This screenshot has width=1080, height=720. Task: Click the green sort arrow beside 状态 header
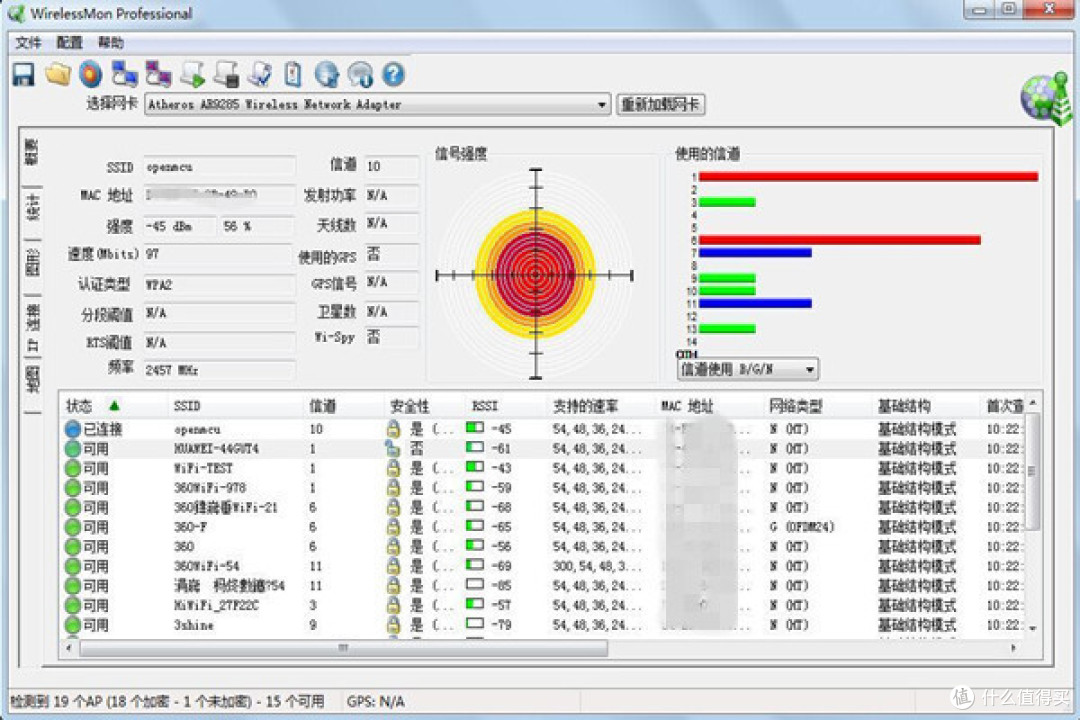click(x=114, y=405)
